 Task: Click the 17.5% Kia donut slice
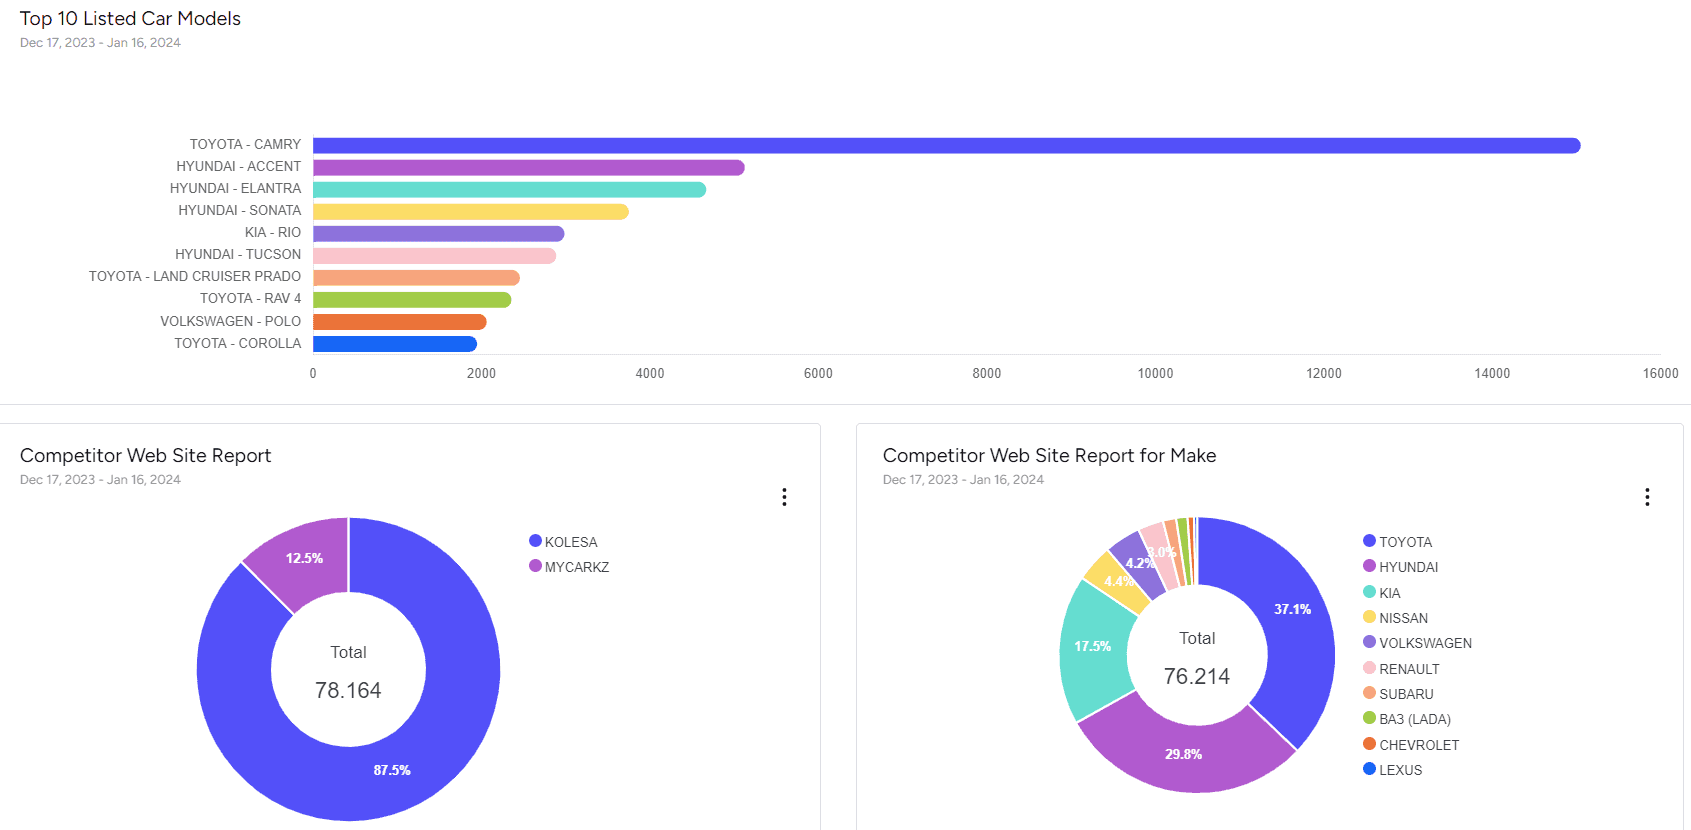(x=1093, y=647)
